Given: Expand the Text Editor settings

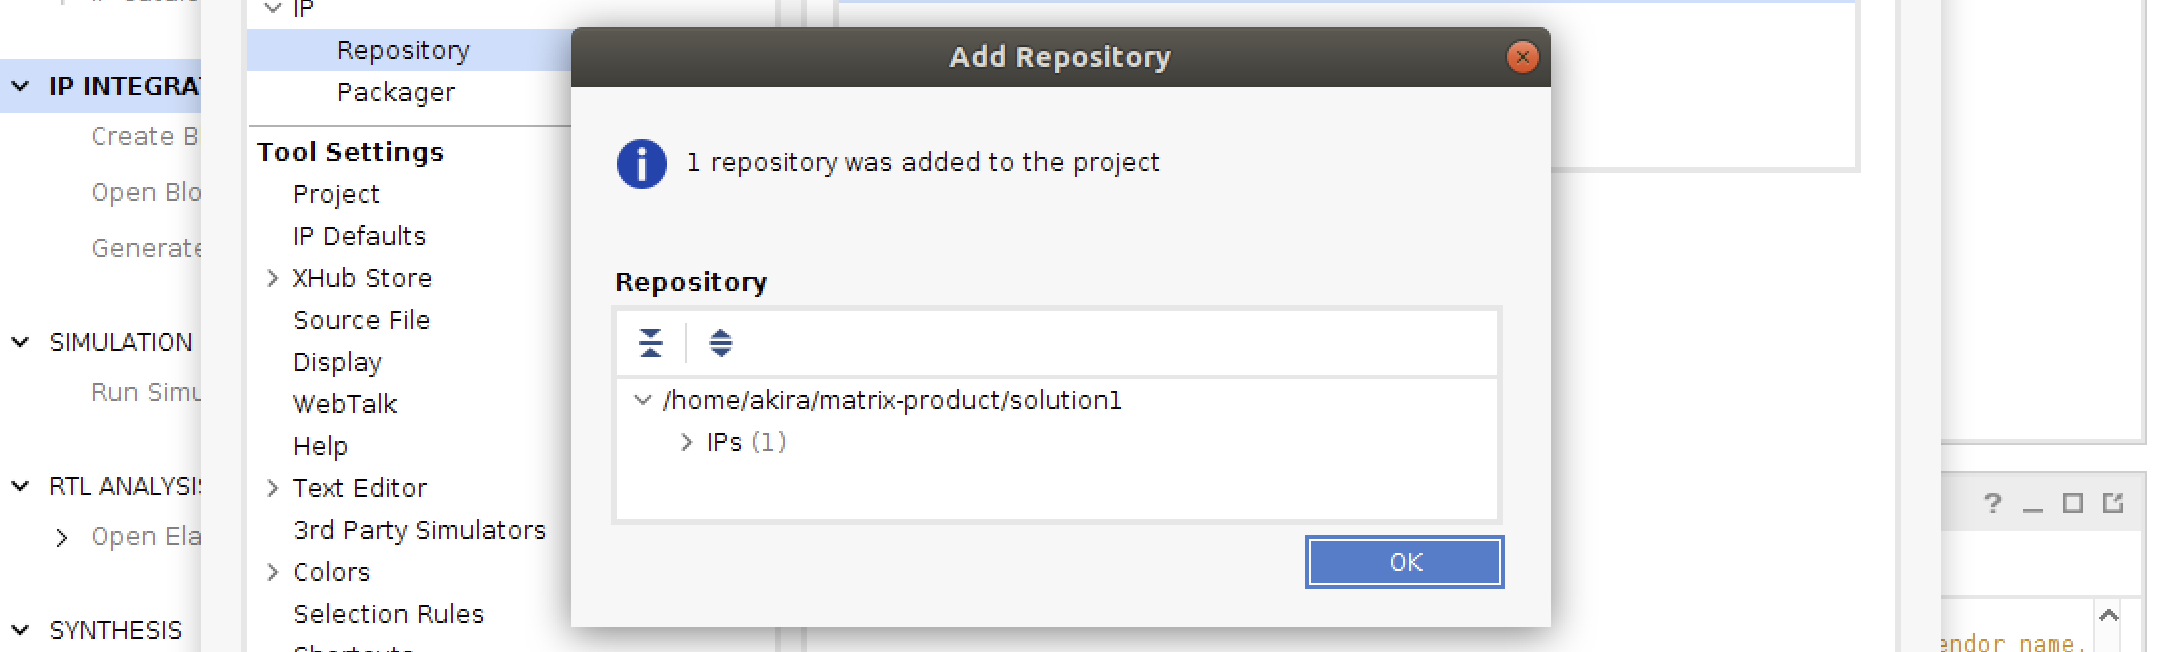Looking at the screenshot, I should (x=272, y=488).
